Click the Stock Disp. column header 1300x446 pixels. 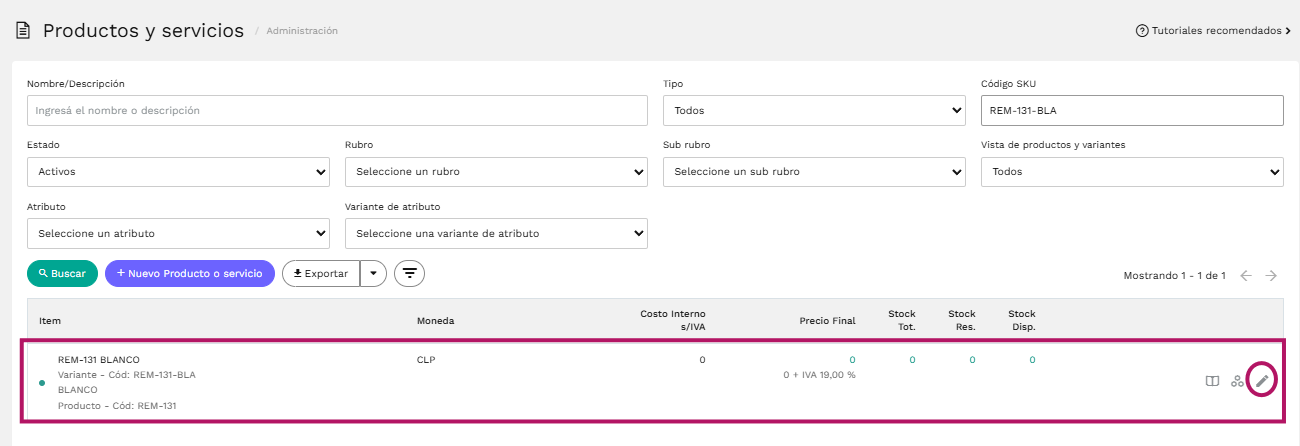1022,320
